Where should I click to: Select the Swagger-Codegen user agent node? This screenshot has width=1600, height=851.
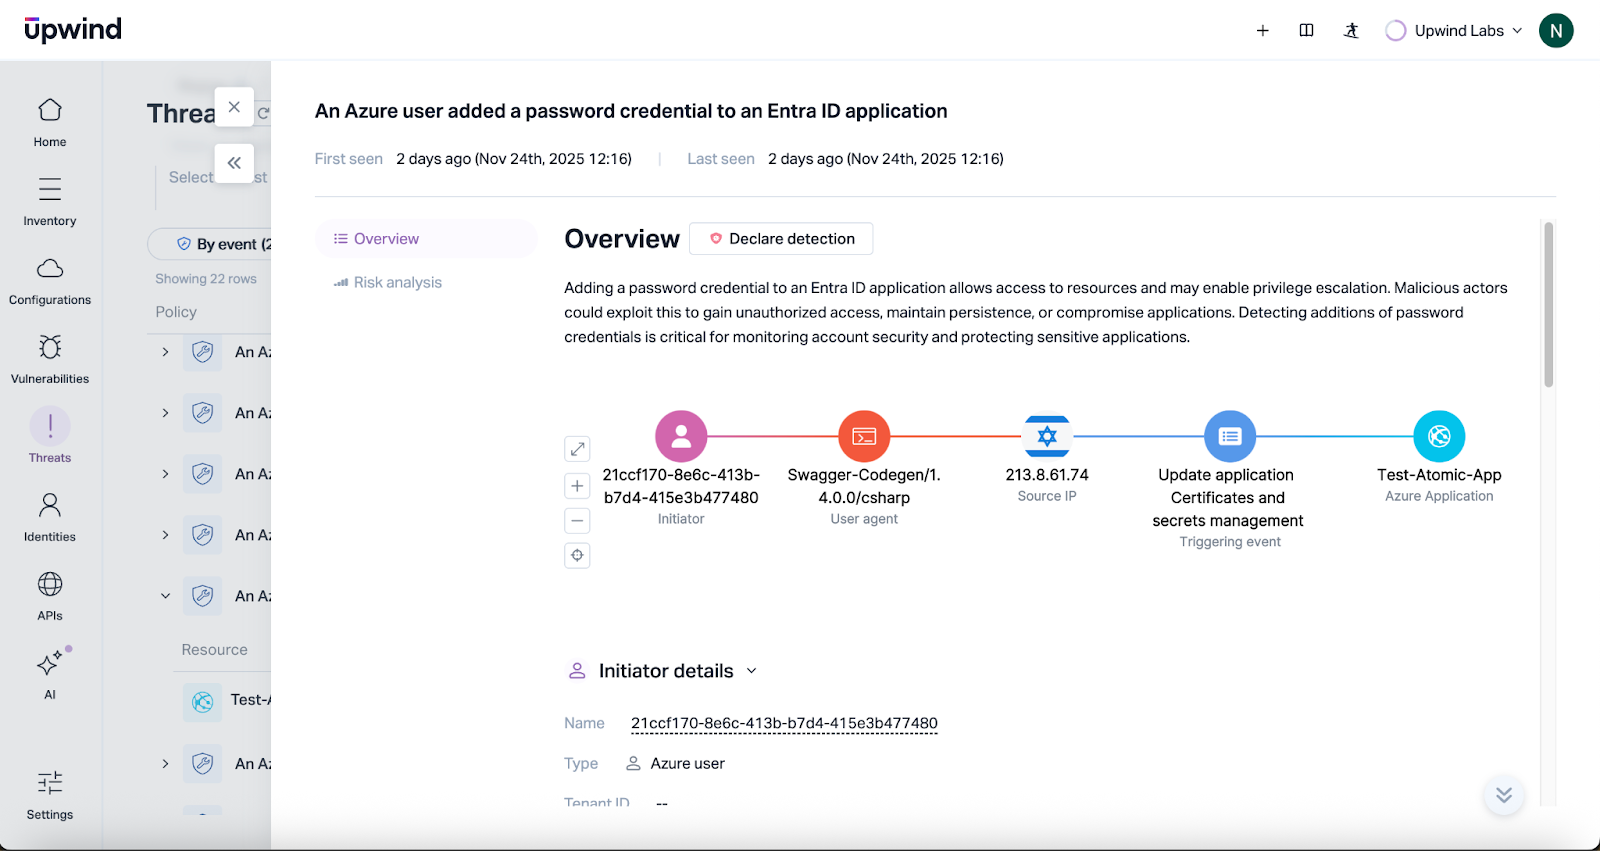(x=864, y=437)
